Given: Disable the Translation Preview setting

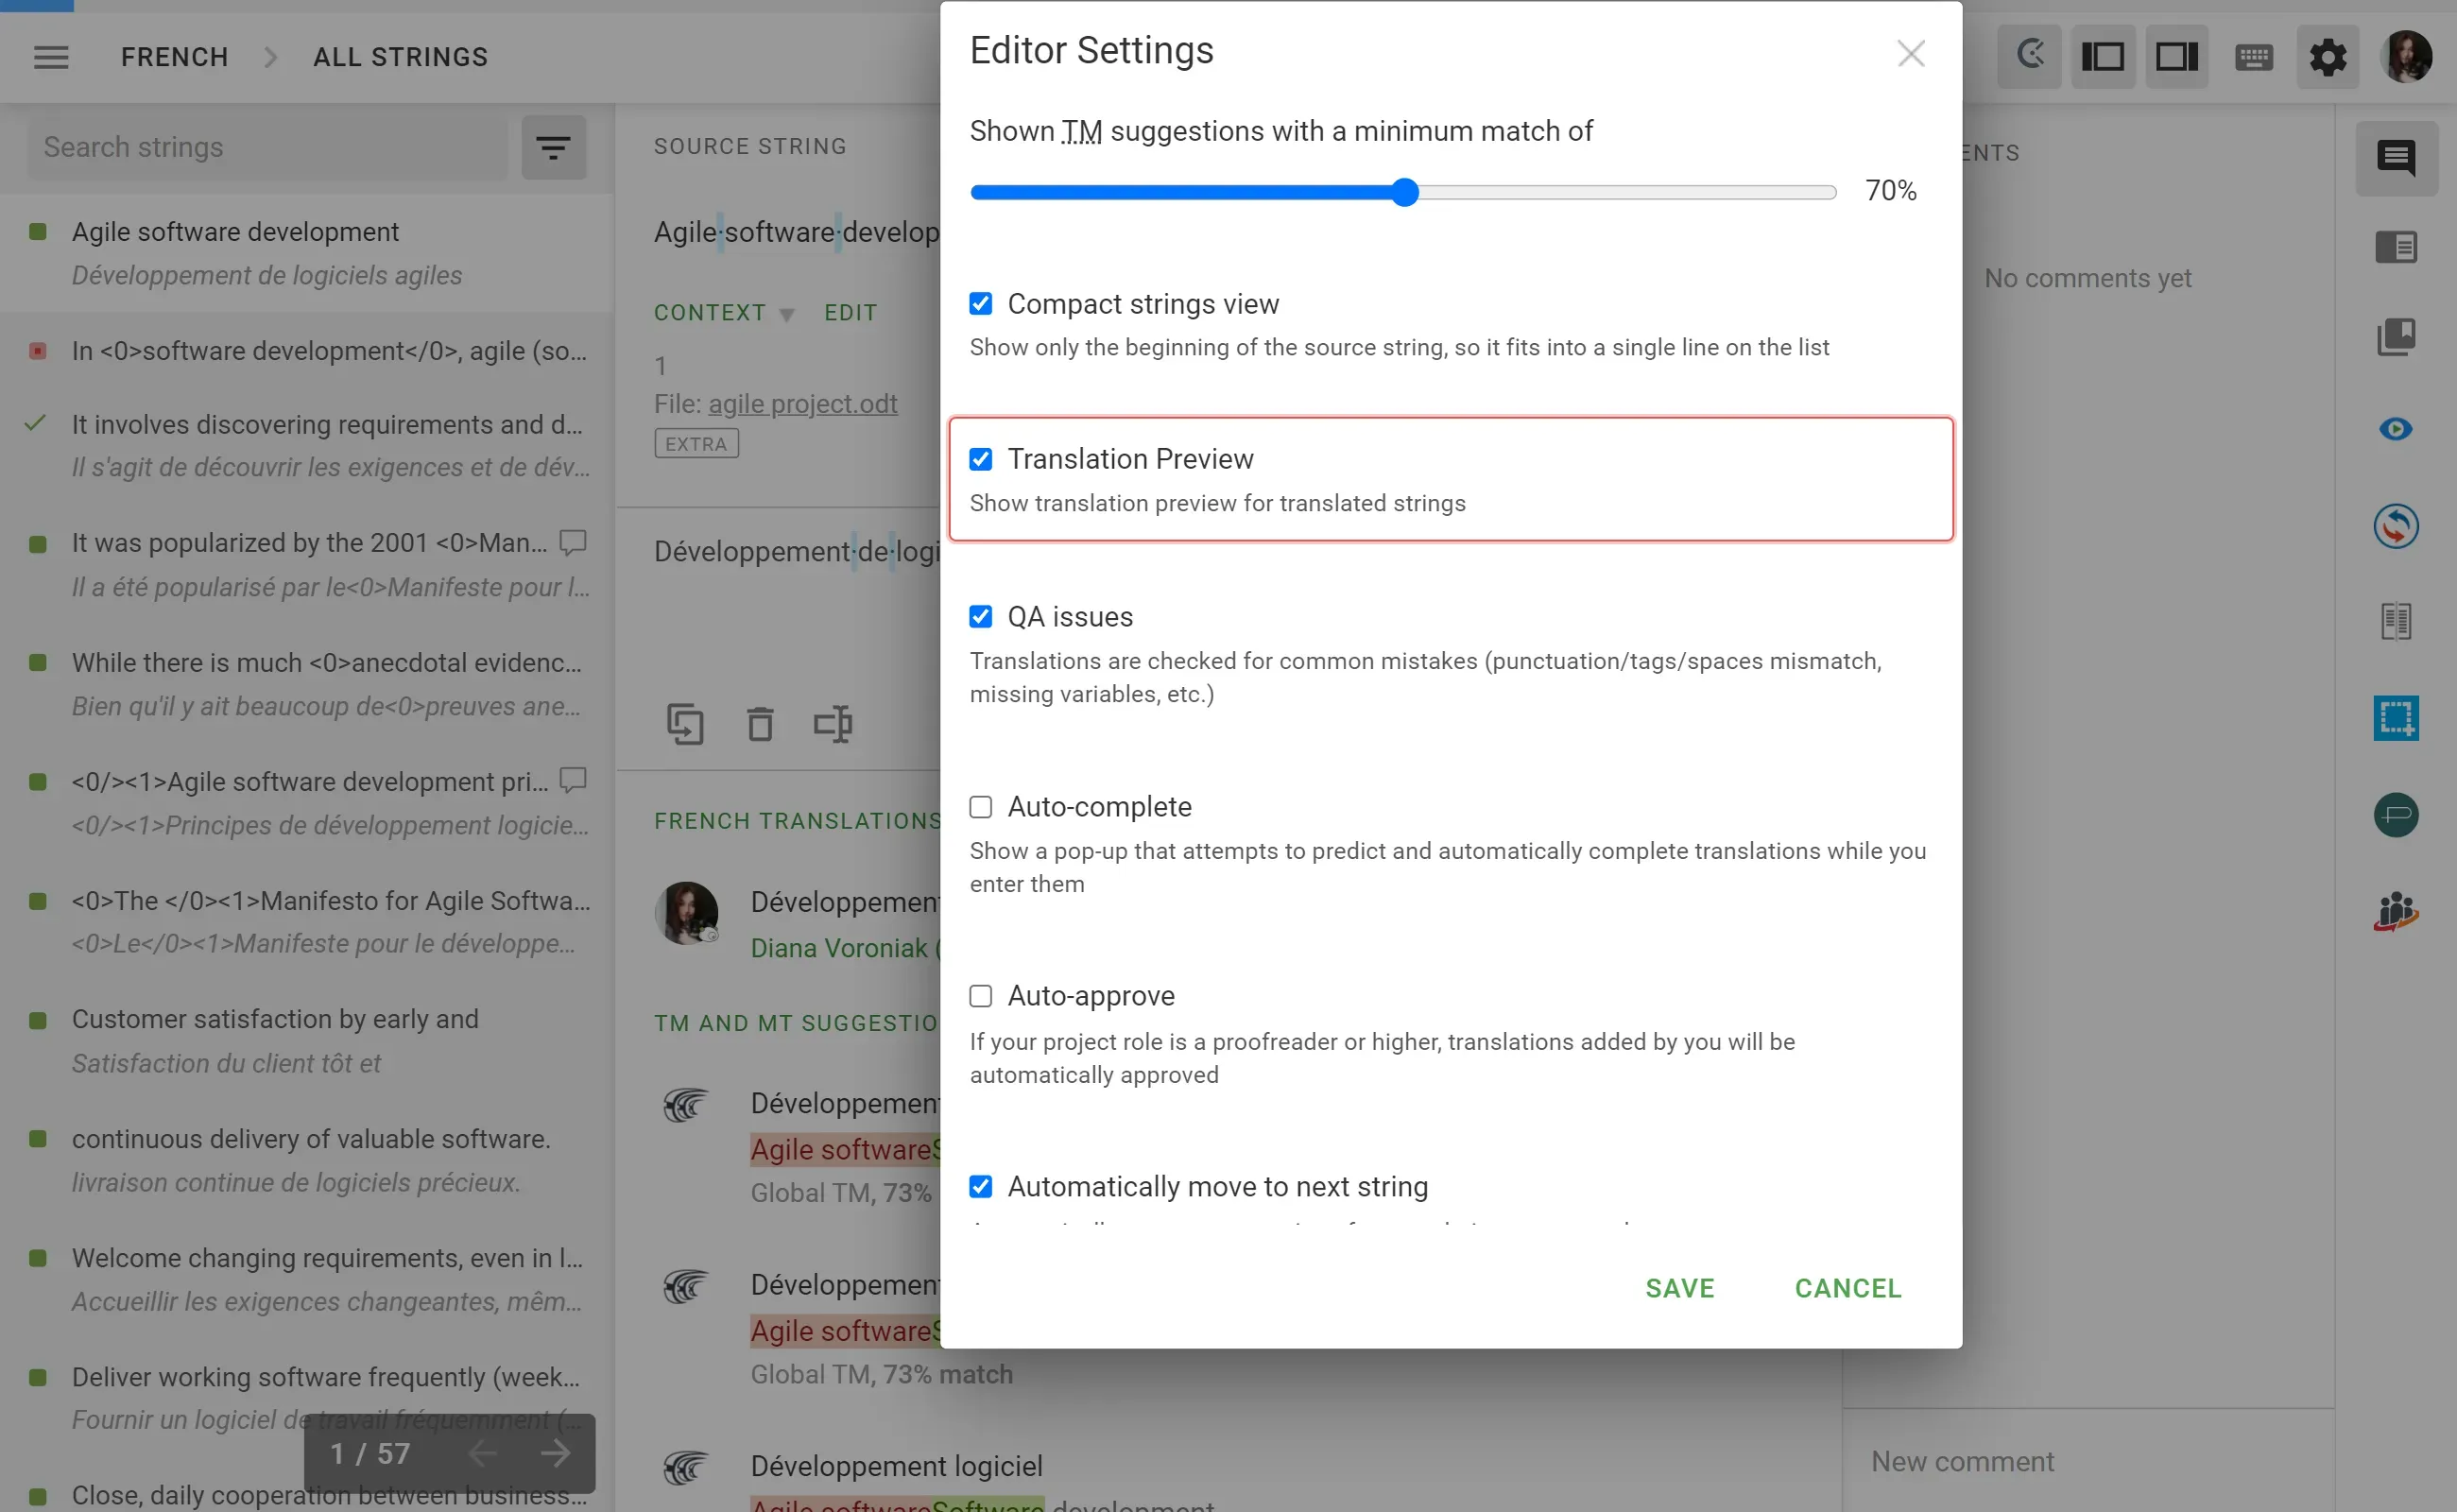Looking at the screenshot, I should click(x=980, y=458).
